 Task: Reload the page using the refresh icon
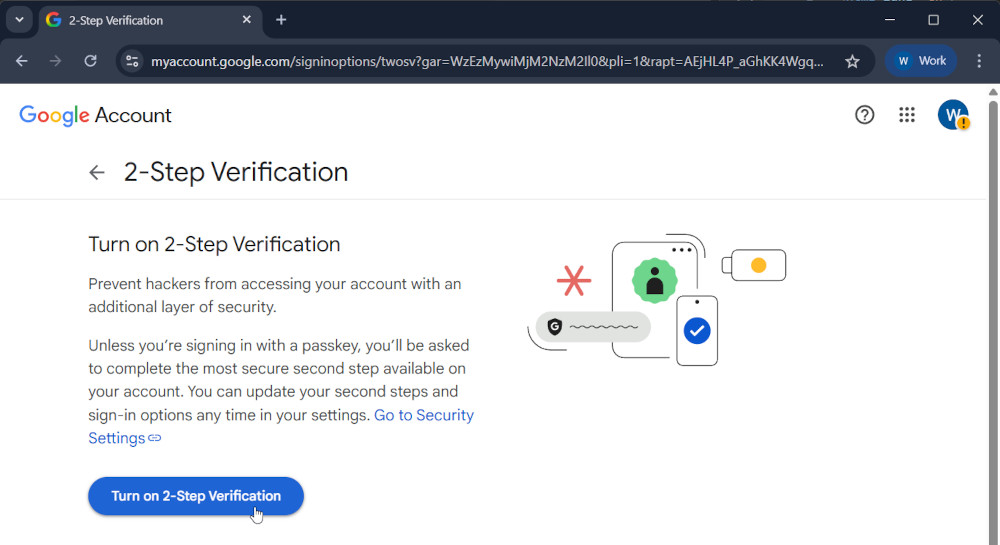[90, 61]
